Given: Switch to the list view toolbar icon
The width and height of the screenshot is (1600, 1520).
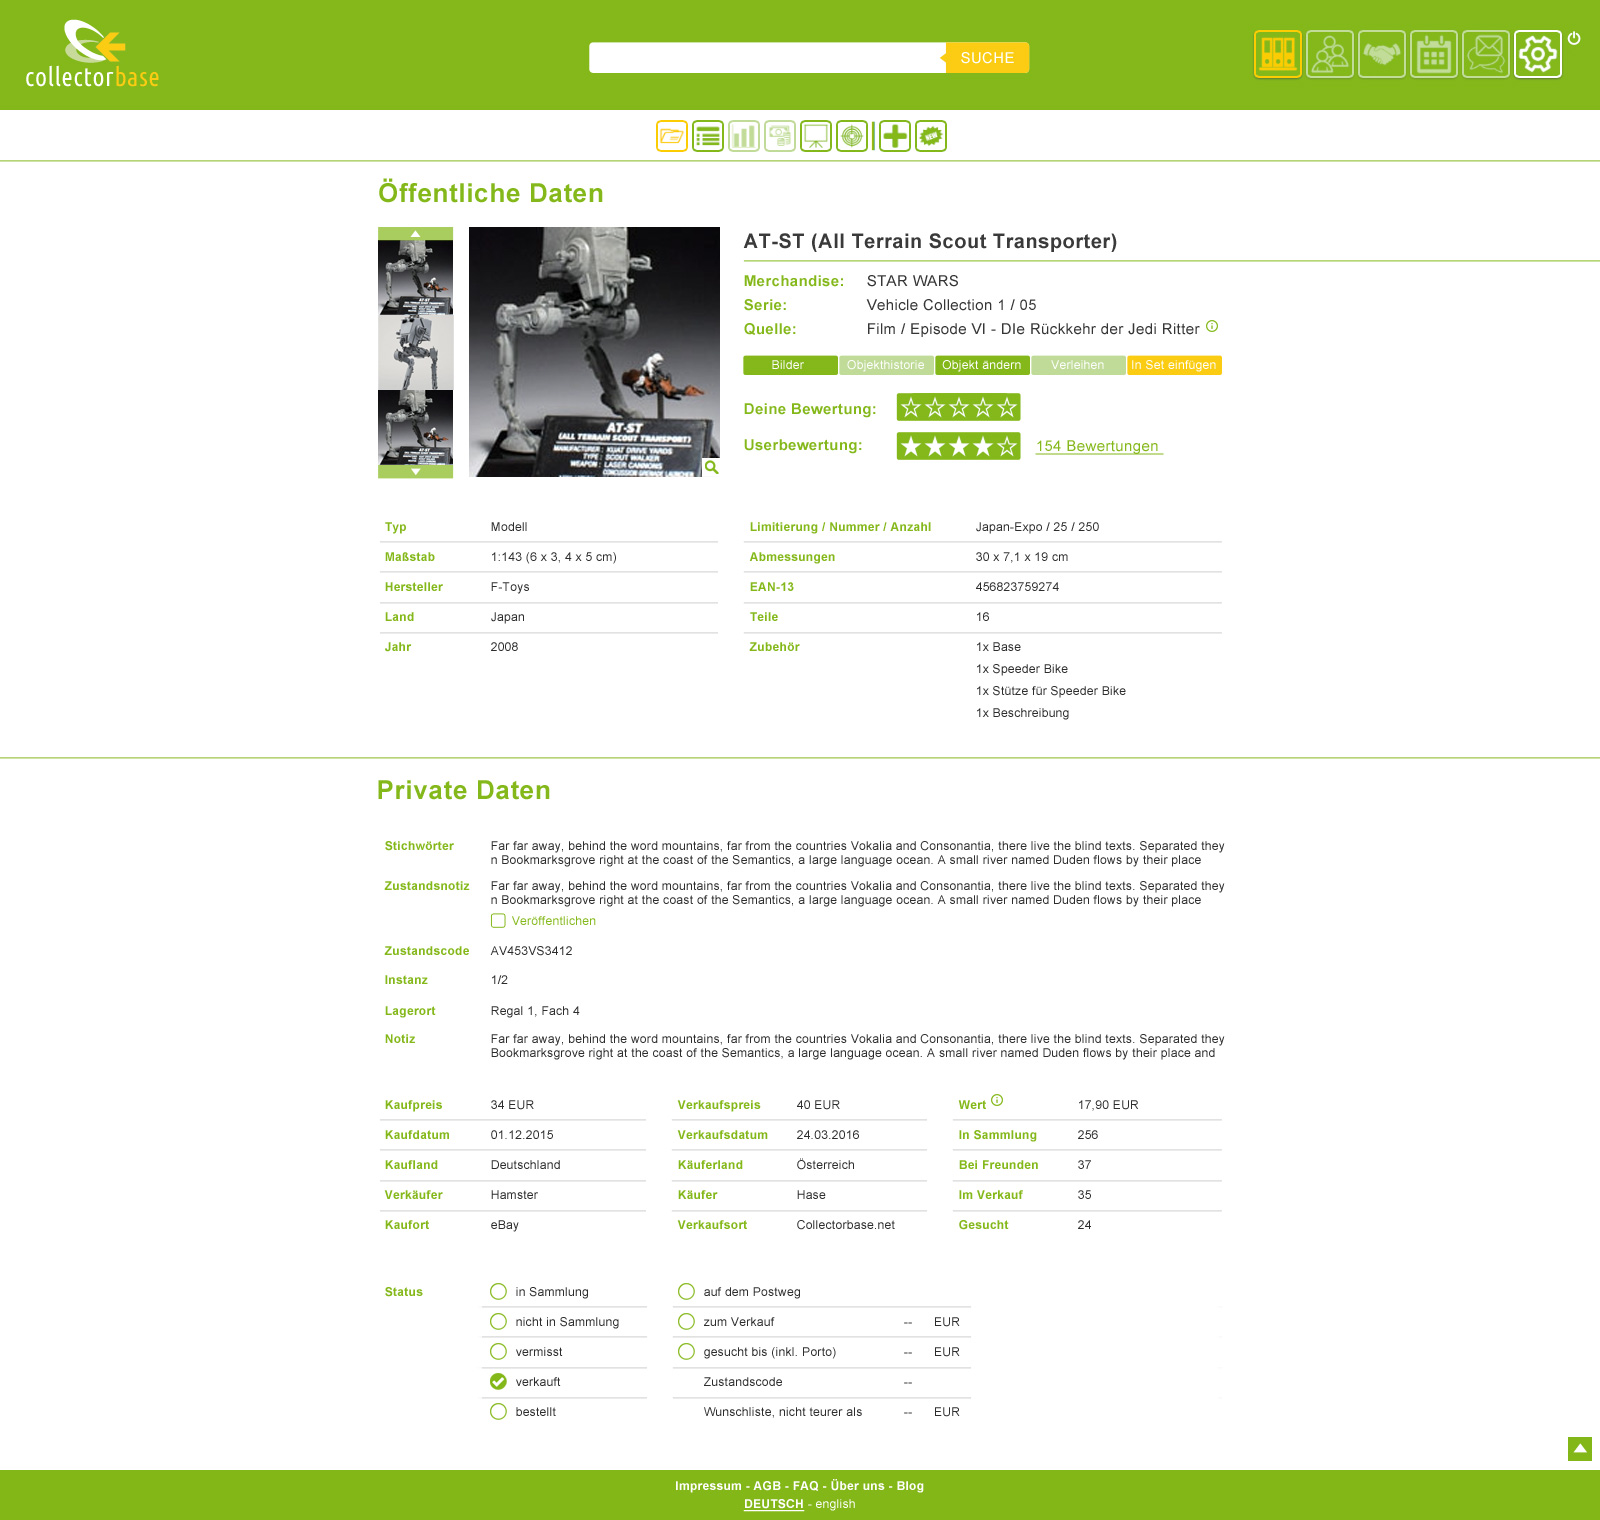Looking at the screenshot, I should (x=708, y=136).
